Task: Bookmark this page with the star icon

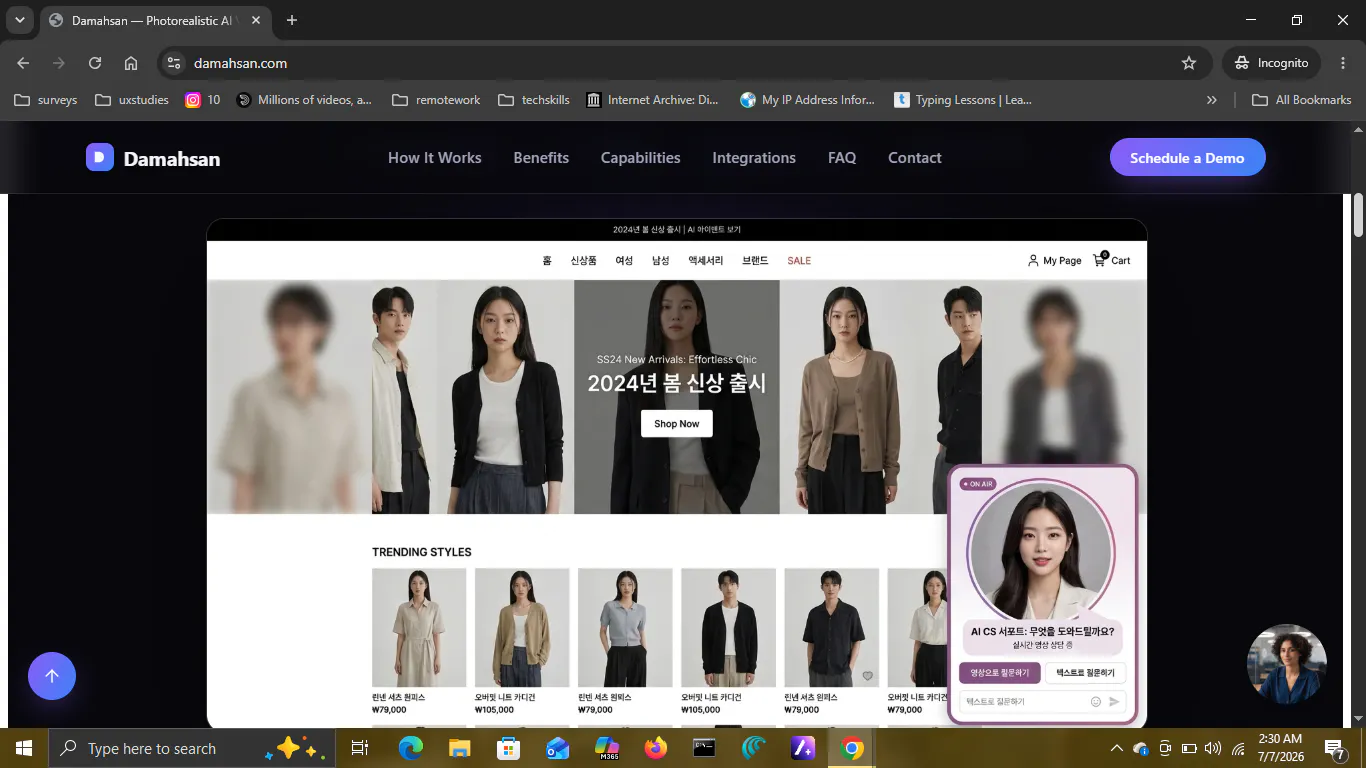Action: tap(1189, 63)
